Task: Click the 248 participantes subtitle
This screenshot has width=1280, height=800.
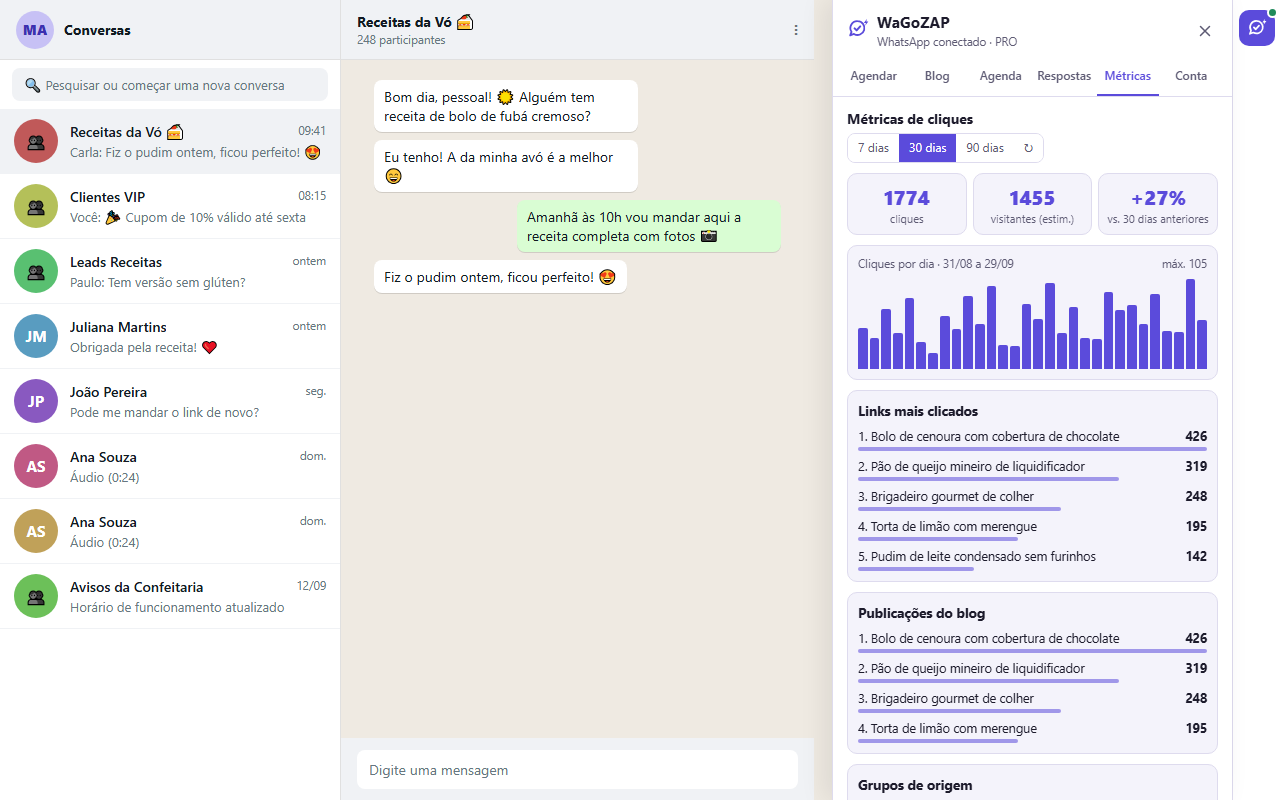Action: pos(401,40)
